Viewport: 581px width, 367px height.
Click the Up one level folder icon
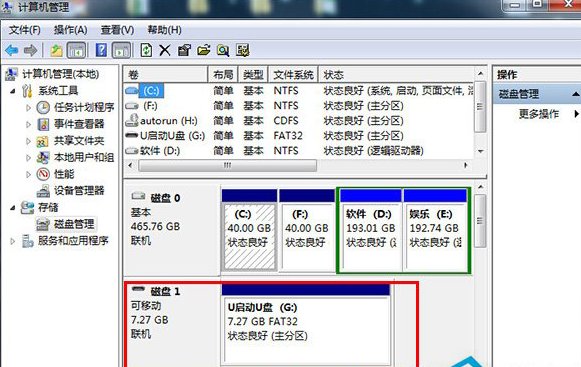click(56, 50)
